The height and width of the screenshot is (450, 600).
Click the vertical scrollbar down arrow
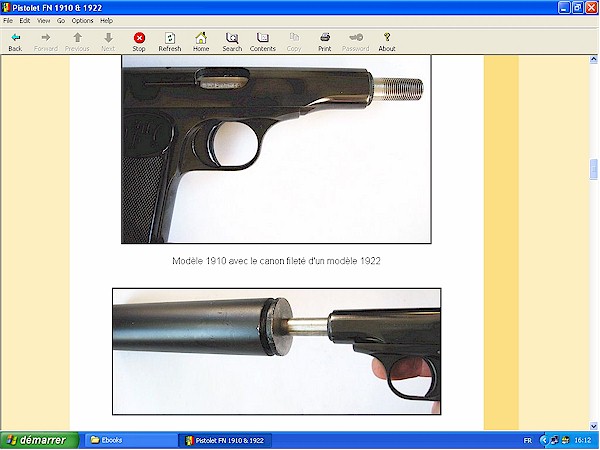594,426
